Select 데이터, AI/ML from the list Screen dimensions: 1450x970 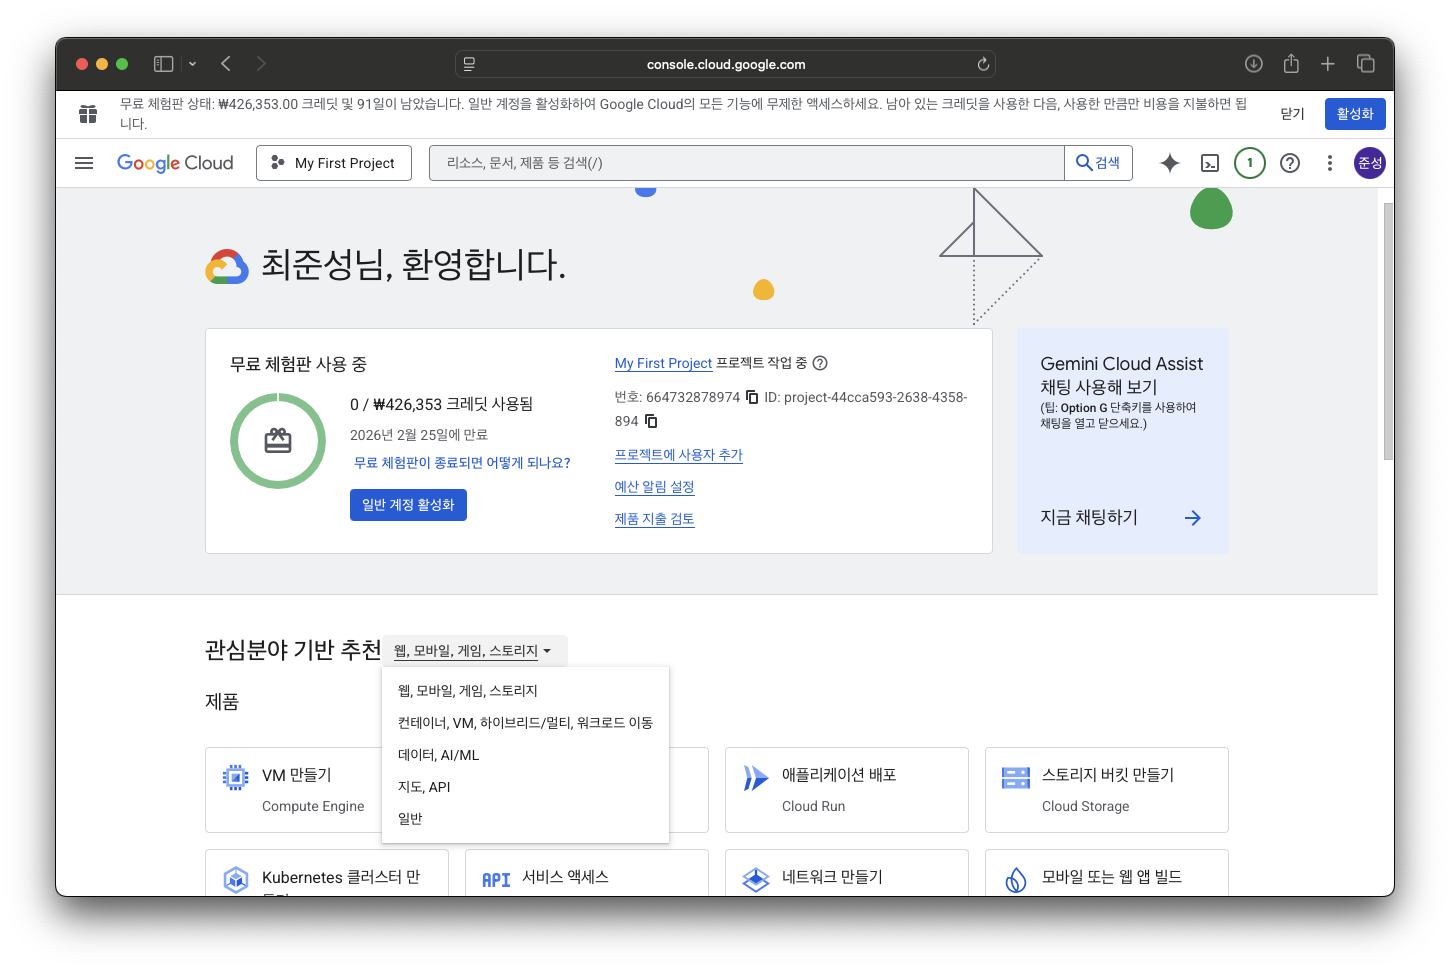[x=438, y=755]
